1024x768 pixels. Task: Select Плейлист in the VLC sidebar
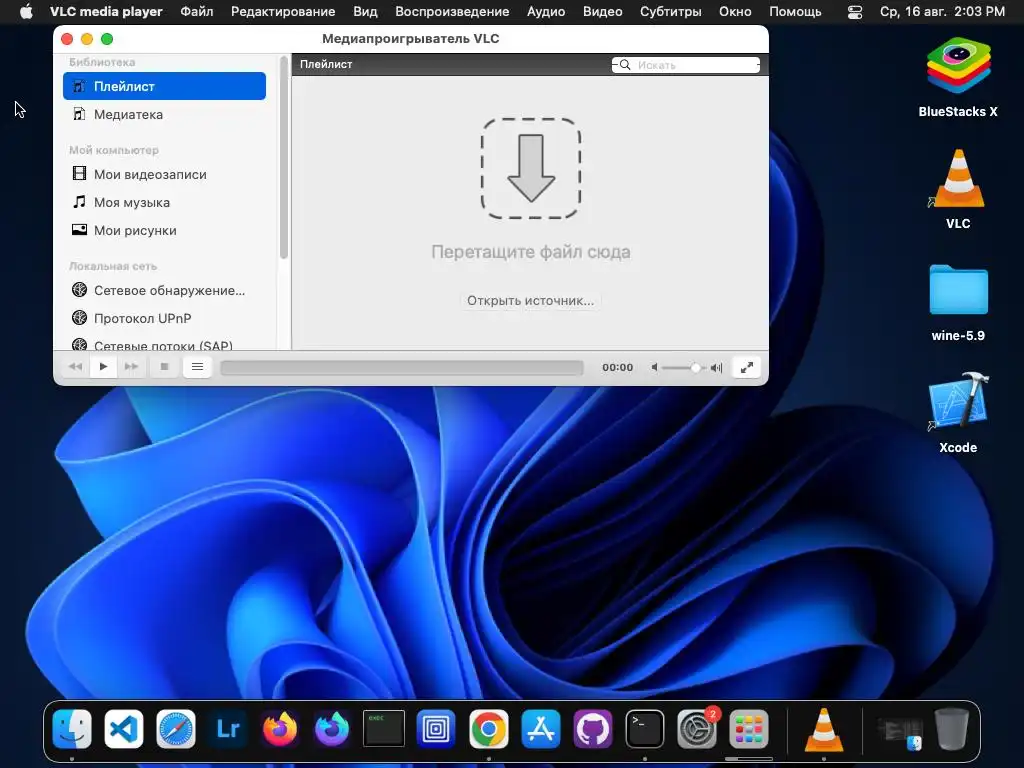click(x=164, y=86)
